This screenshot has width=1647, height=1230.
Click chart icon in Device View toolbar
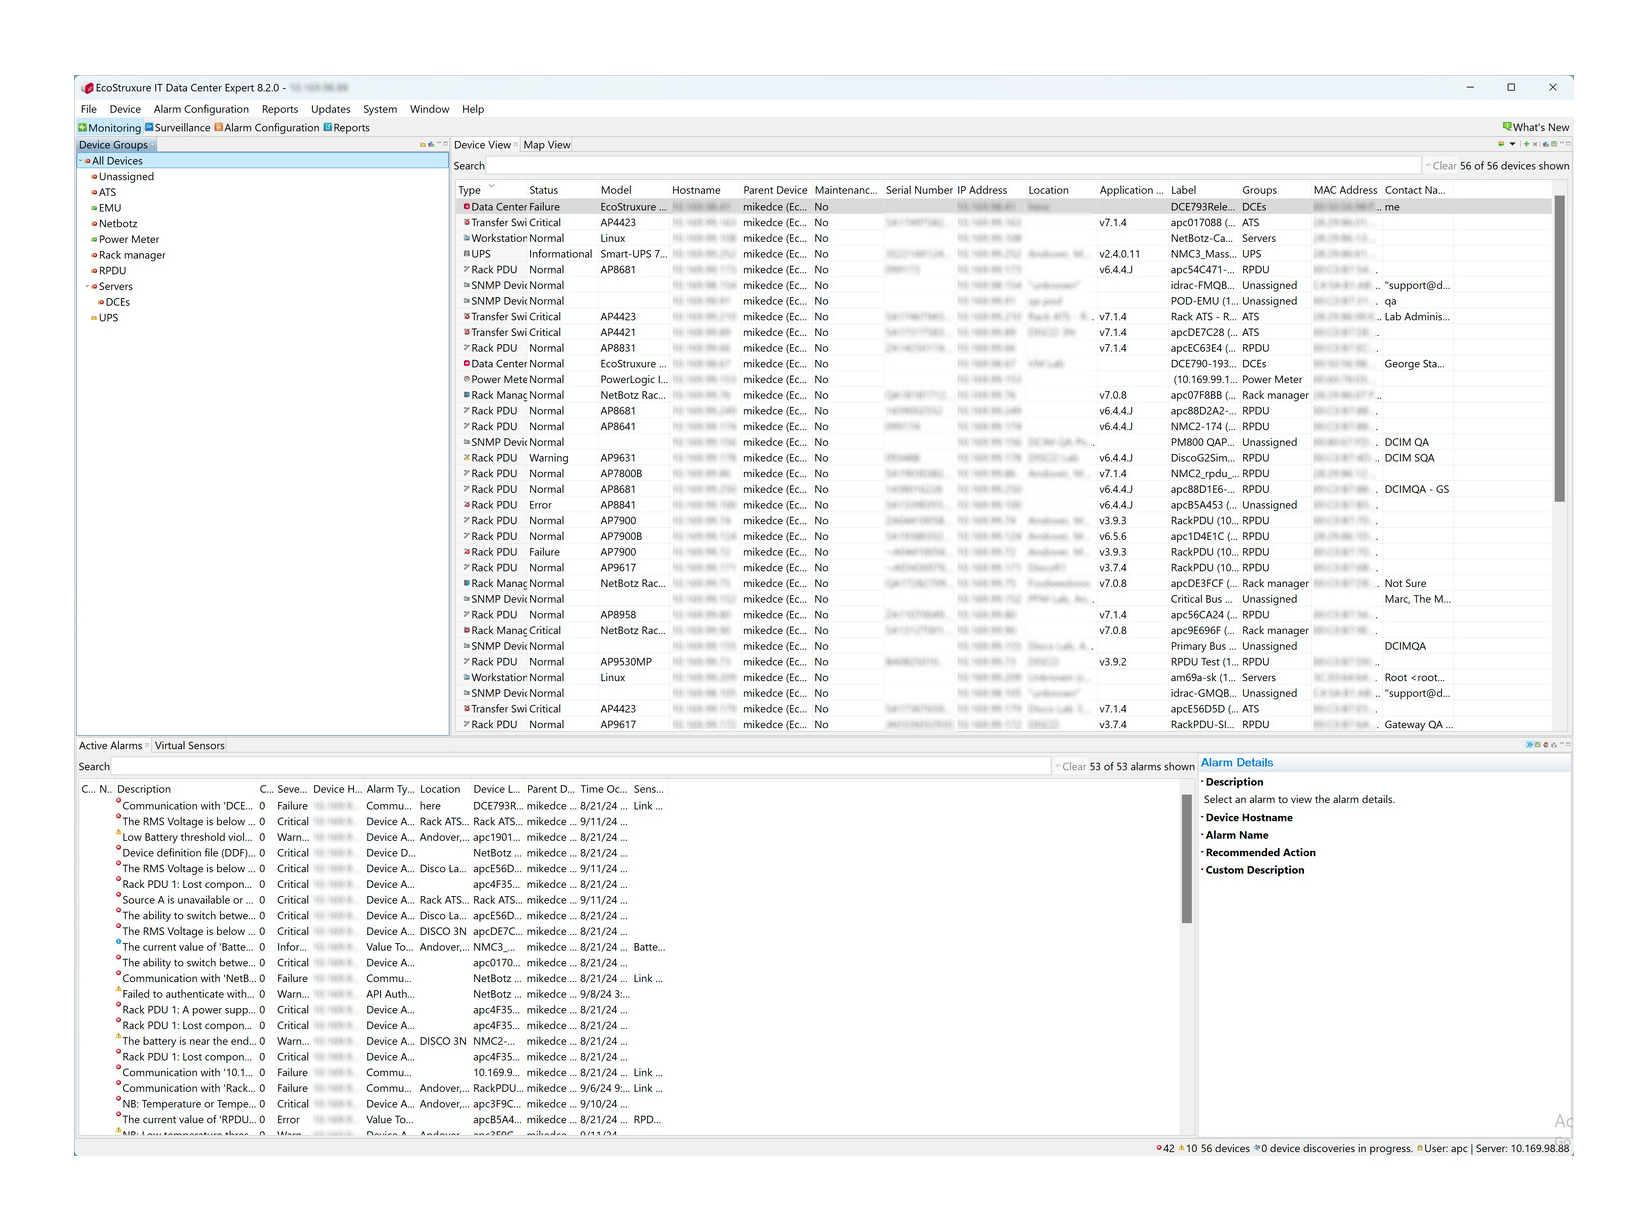point(1546,144)
